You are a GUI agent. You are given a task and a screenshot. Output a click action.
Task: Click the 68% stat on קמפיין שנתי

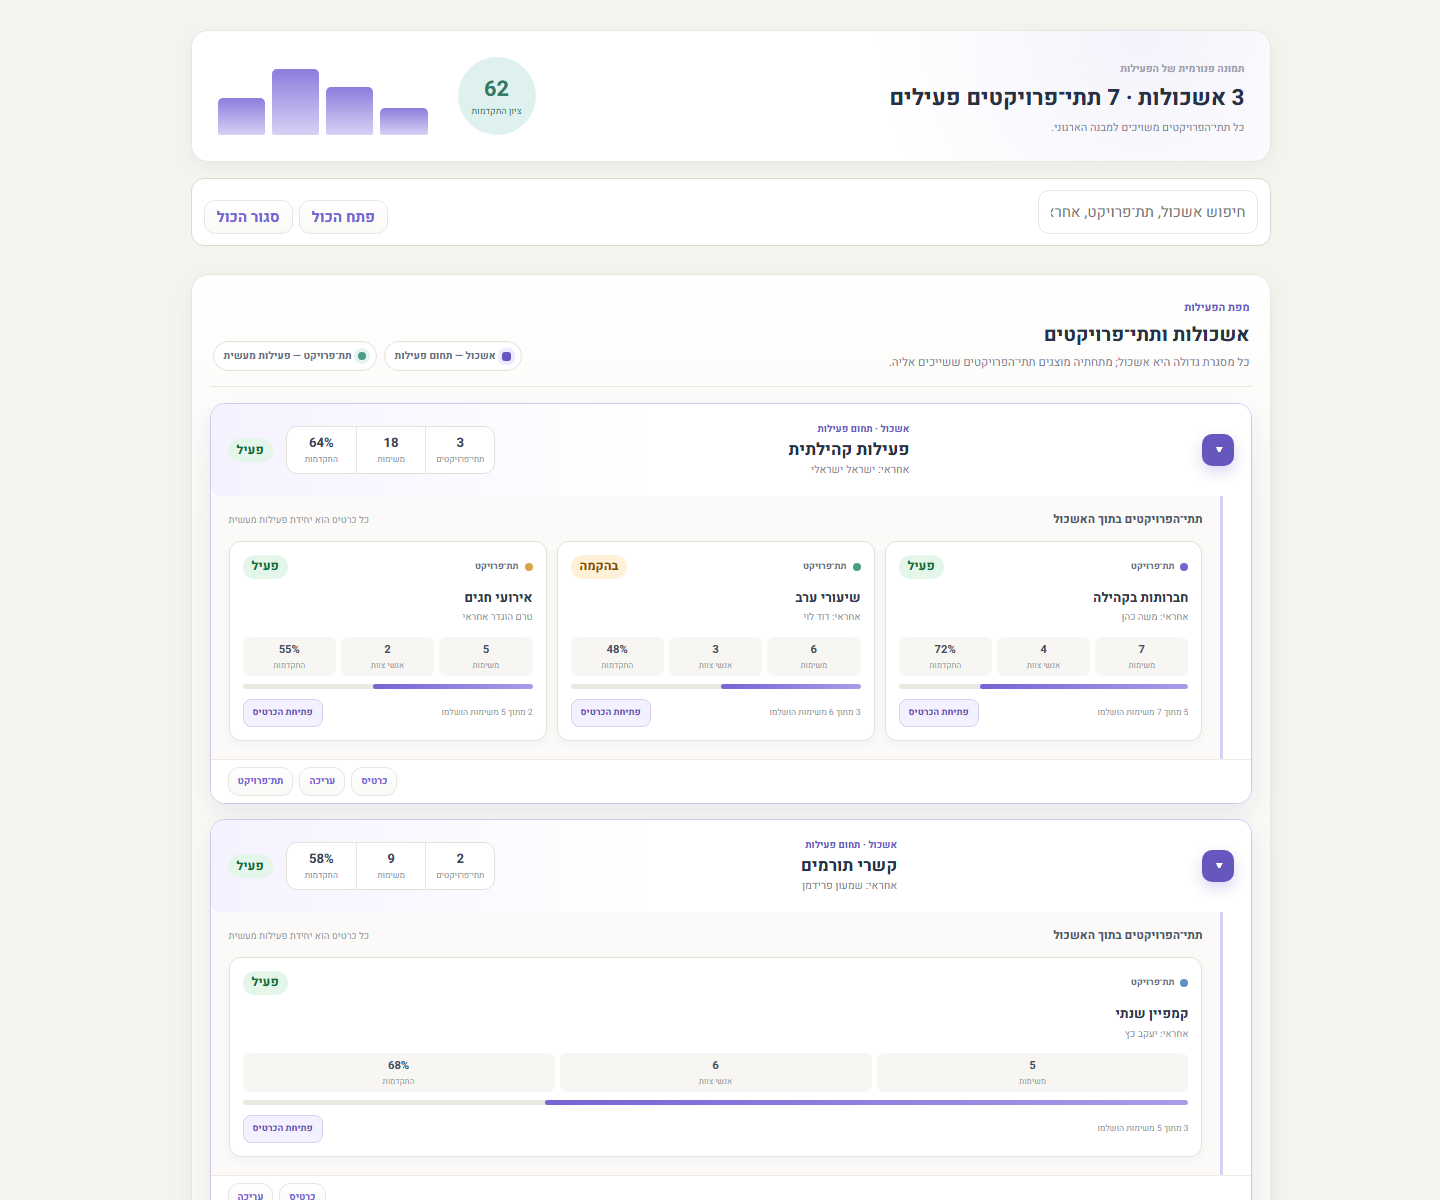click(x=399, y=1073)
